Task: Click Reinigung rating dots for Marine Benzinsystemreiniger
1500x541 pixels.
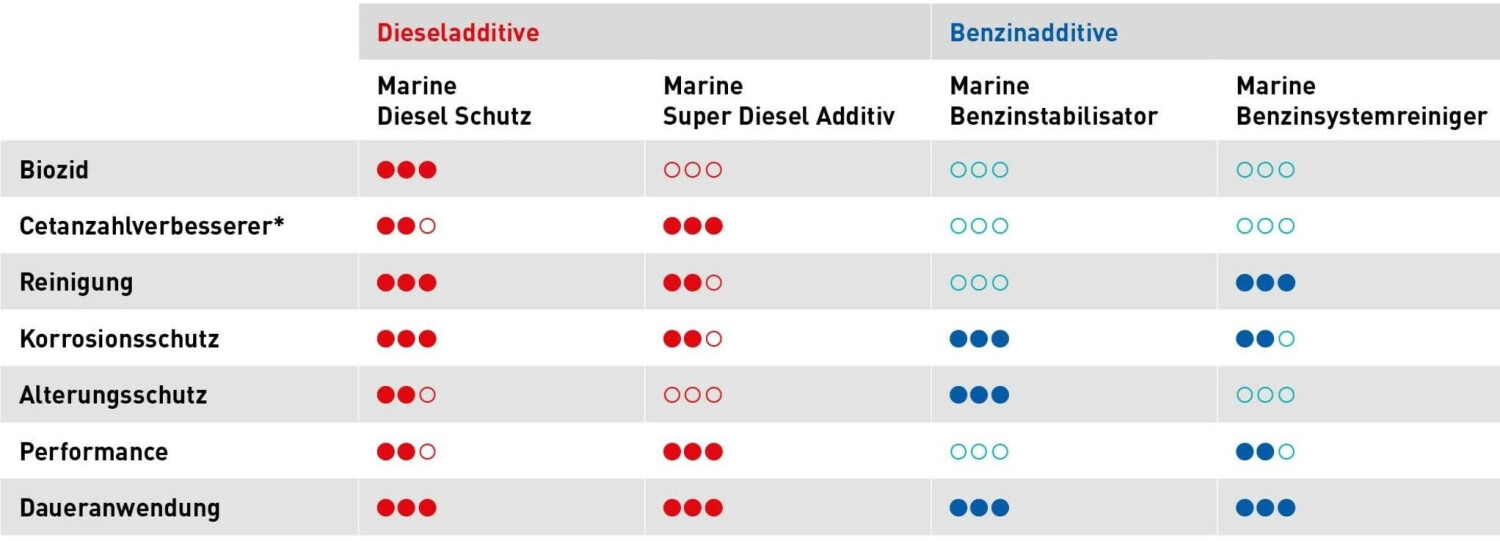Action: (x=1265, y=283)
